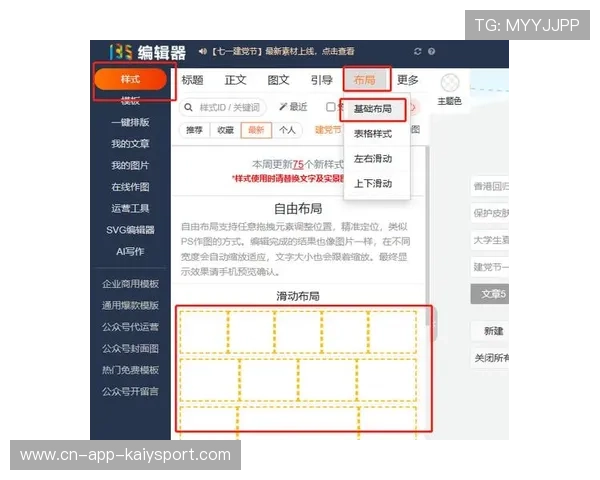Screen dimensions: 600x480
Task: Open the 更多 tab
Action: (408, 80)
